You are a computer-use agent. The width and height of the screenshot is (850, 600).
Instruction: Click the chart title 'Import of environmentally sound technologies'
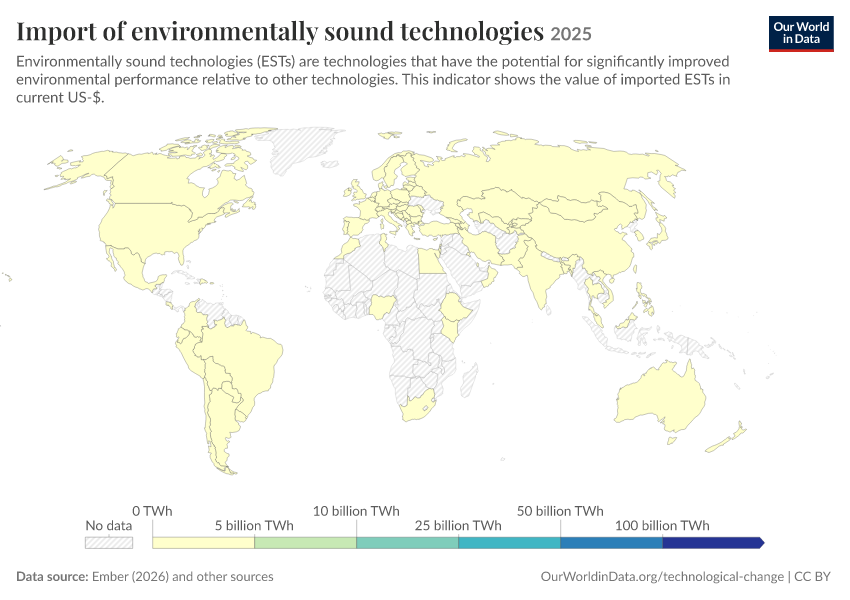point(280,31)
